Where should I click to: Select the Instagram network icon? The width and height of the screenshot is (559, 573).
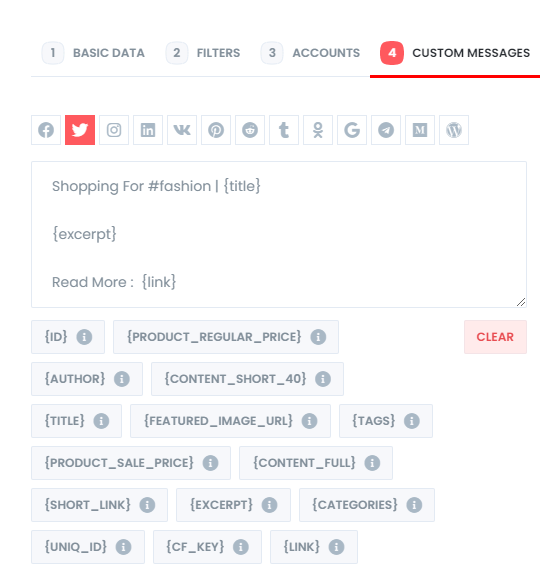tap(114, 130)
